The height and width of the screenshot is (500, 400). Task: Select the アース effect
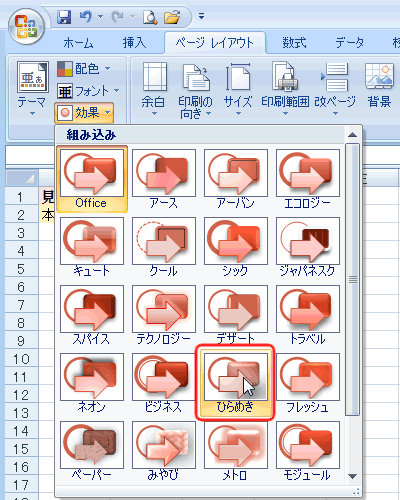coord(164,179)
